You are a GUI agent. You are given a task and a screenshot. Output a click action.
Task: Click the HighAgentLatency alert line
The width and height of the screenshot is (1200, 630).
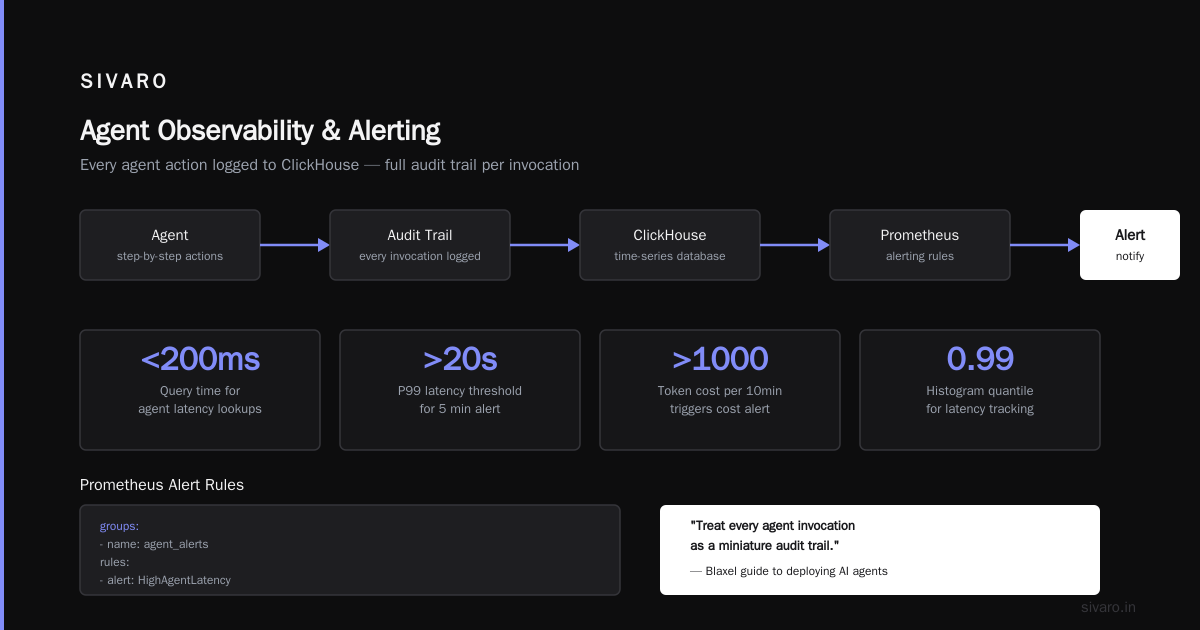165,580
